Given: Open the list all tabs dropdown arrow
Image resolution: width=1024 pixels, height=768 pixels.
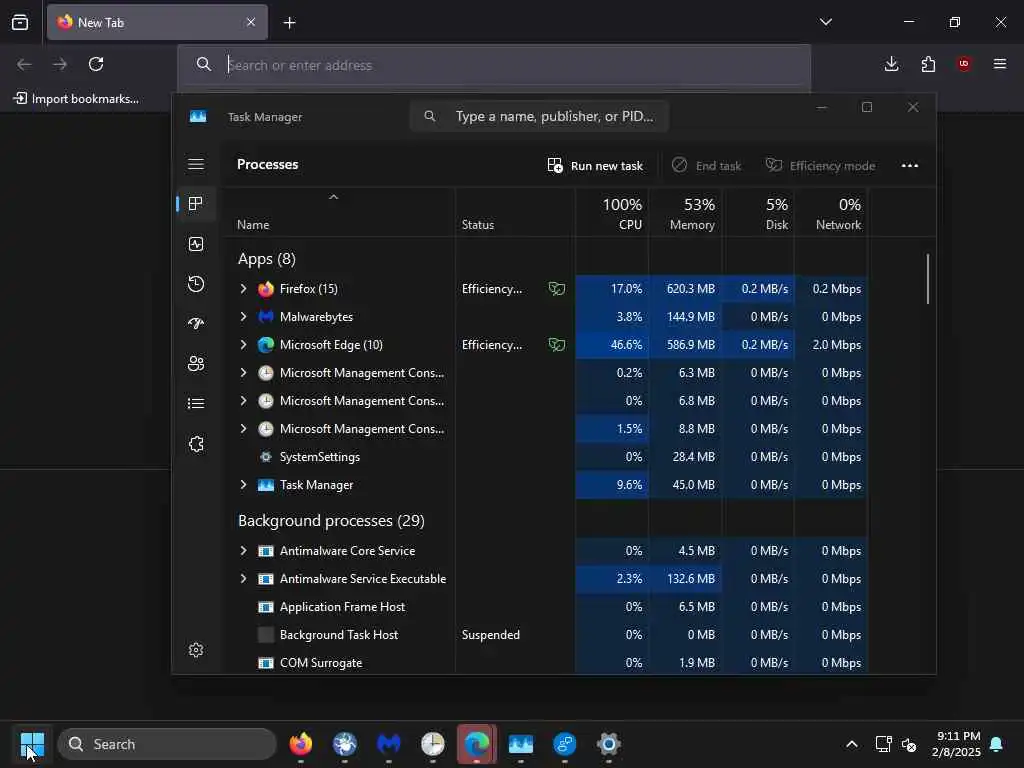Looking at the screenshot, I should point(826,22).
